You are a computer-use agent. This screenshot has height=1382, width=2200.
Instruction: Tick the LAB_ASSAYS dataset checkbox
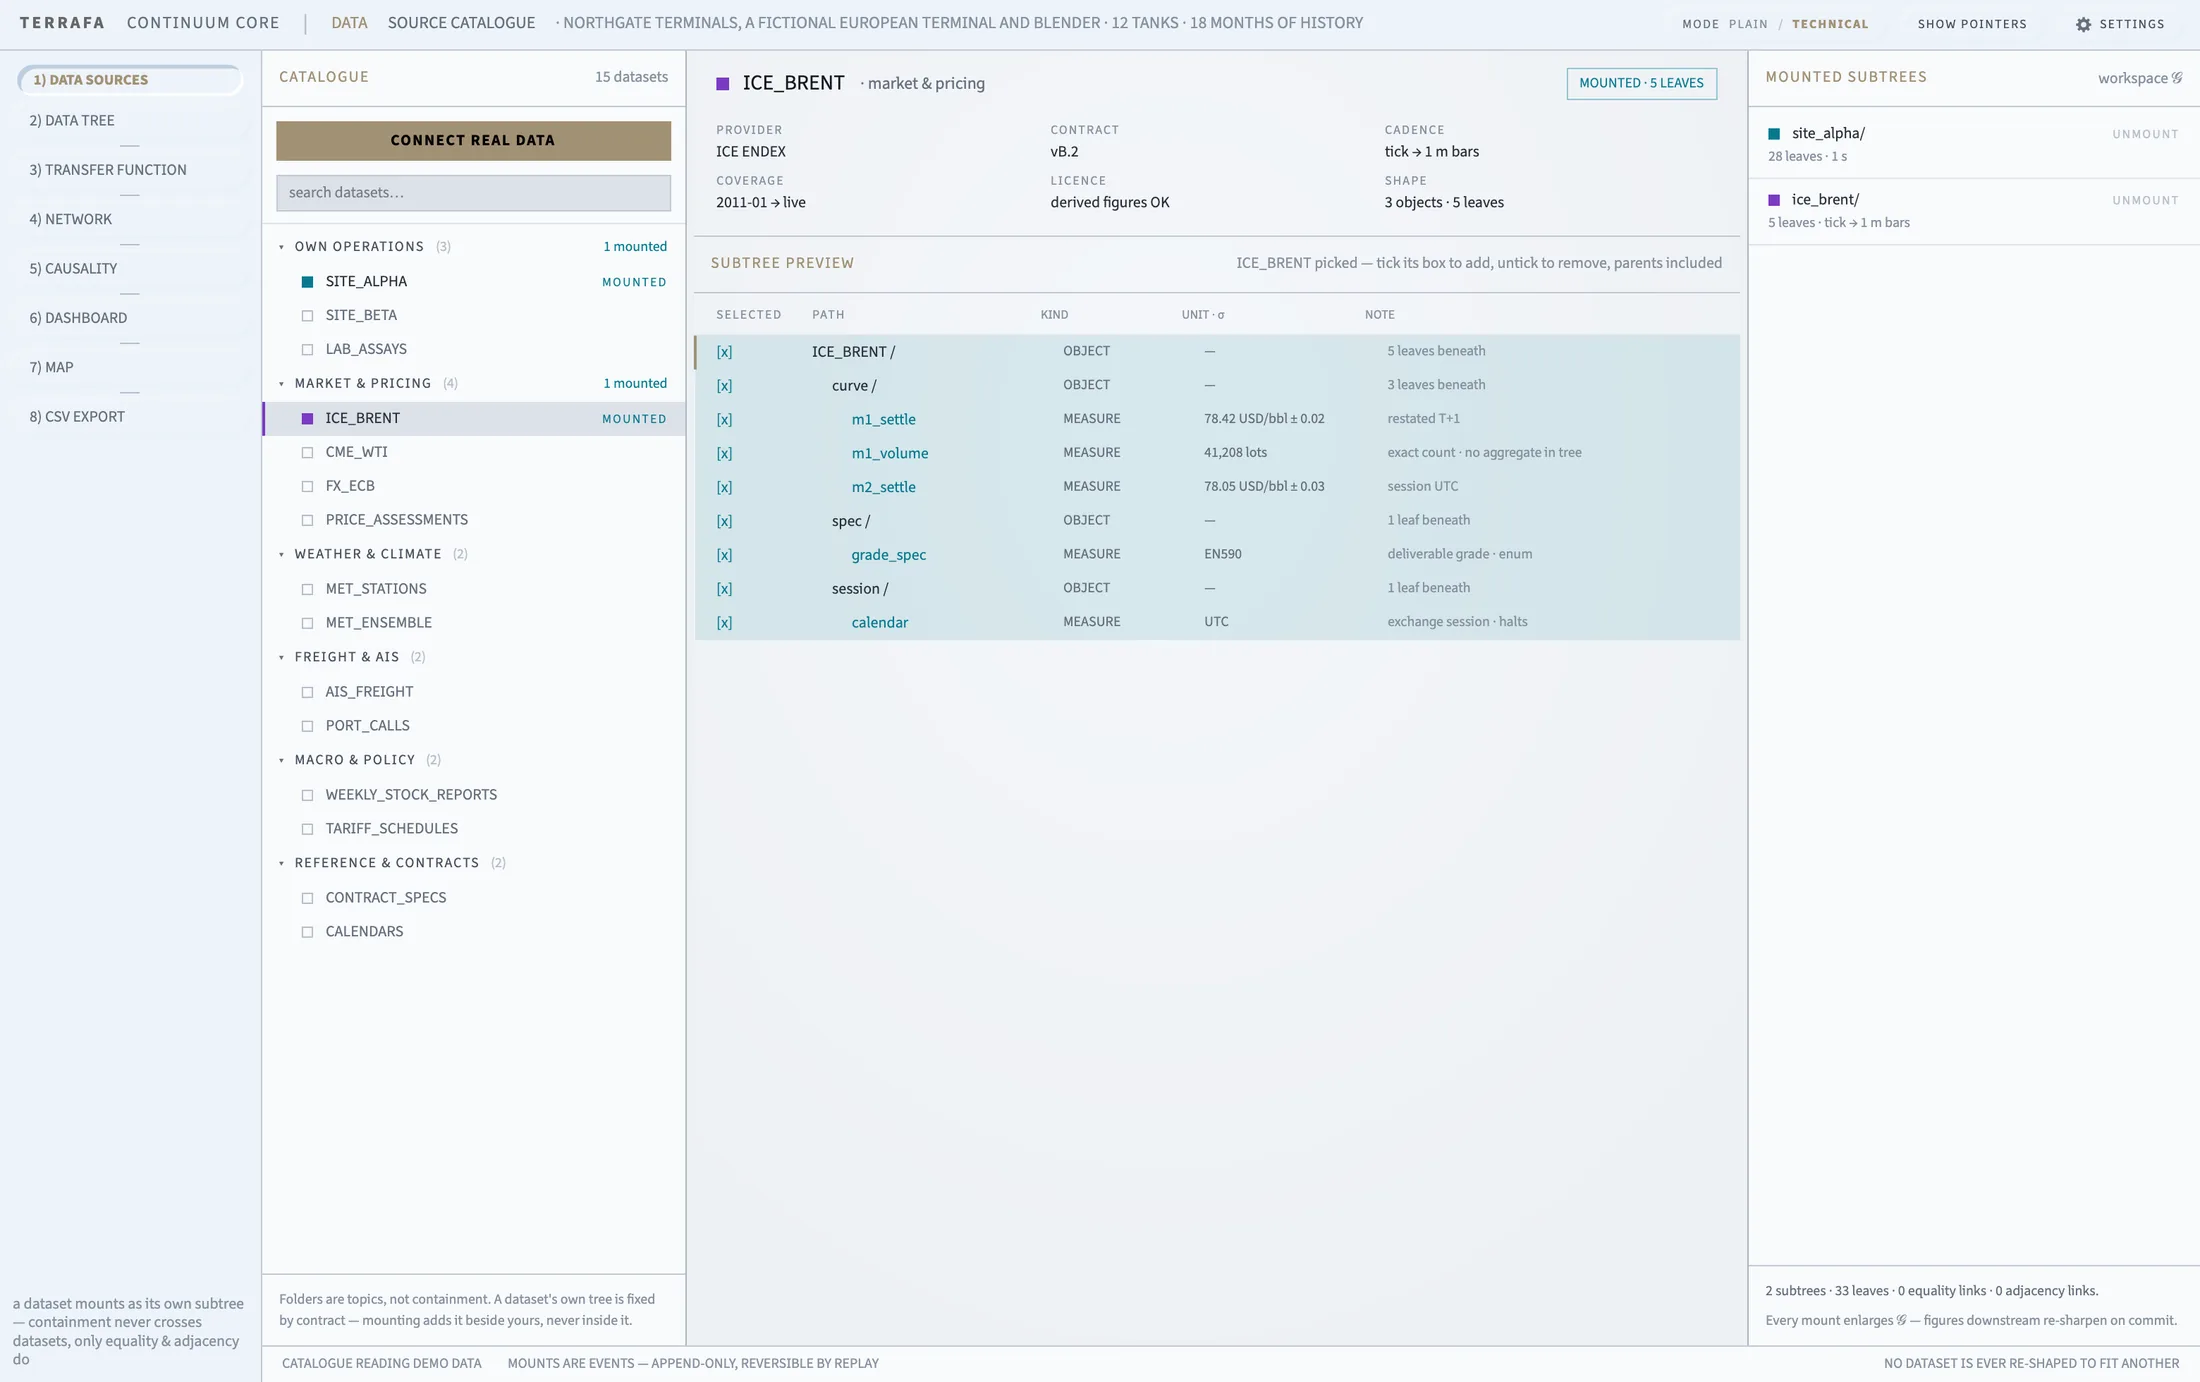coord(307,350)
